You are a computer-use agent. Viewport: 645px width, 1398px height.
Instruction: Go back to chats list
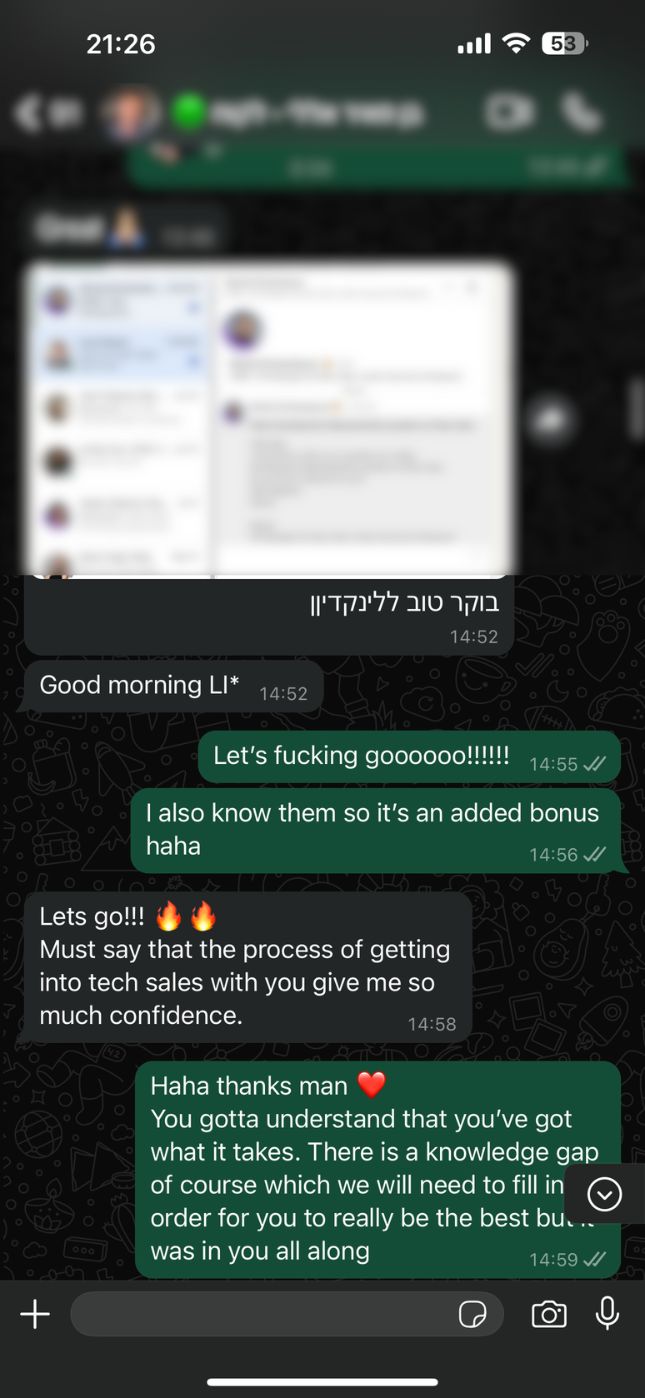[x=46, y=113]
